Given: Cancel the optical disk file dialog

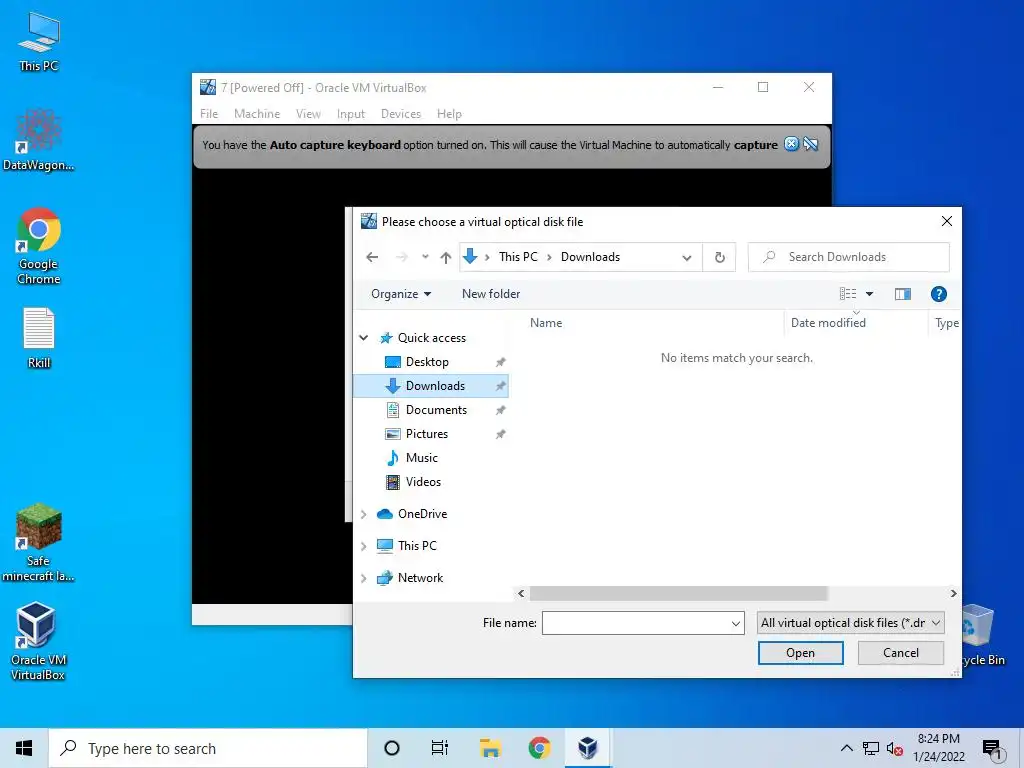Looking at the screenshot, I should pos(901,653).
